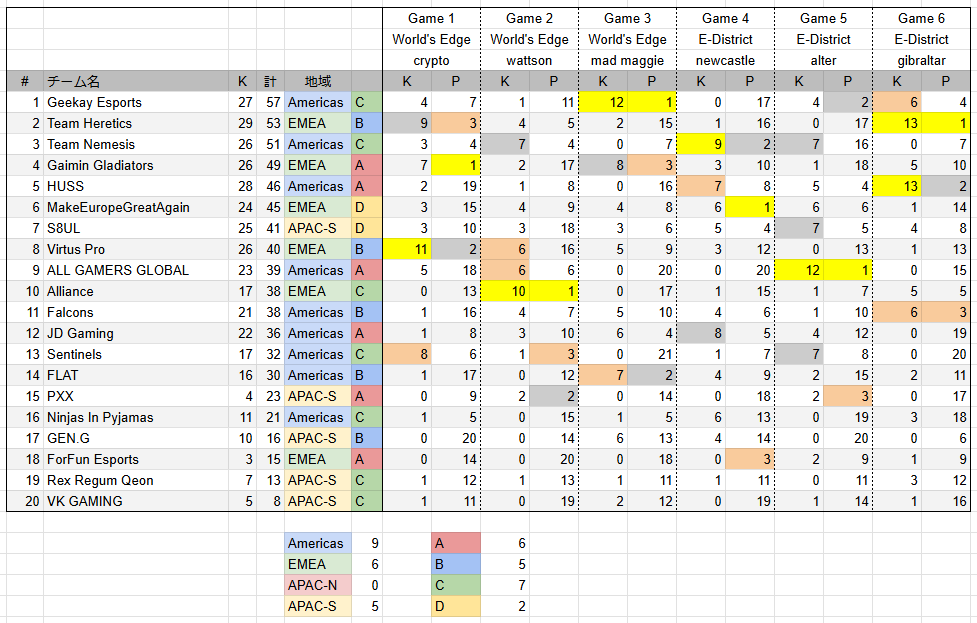Select the green 'C' group legend cell

[455, 585]
